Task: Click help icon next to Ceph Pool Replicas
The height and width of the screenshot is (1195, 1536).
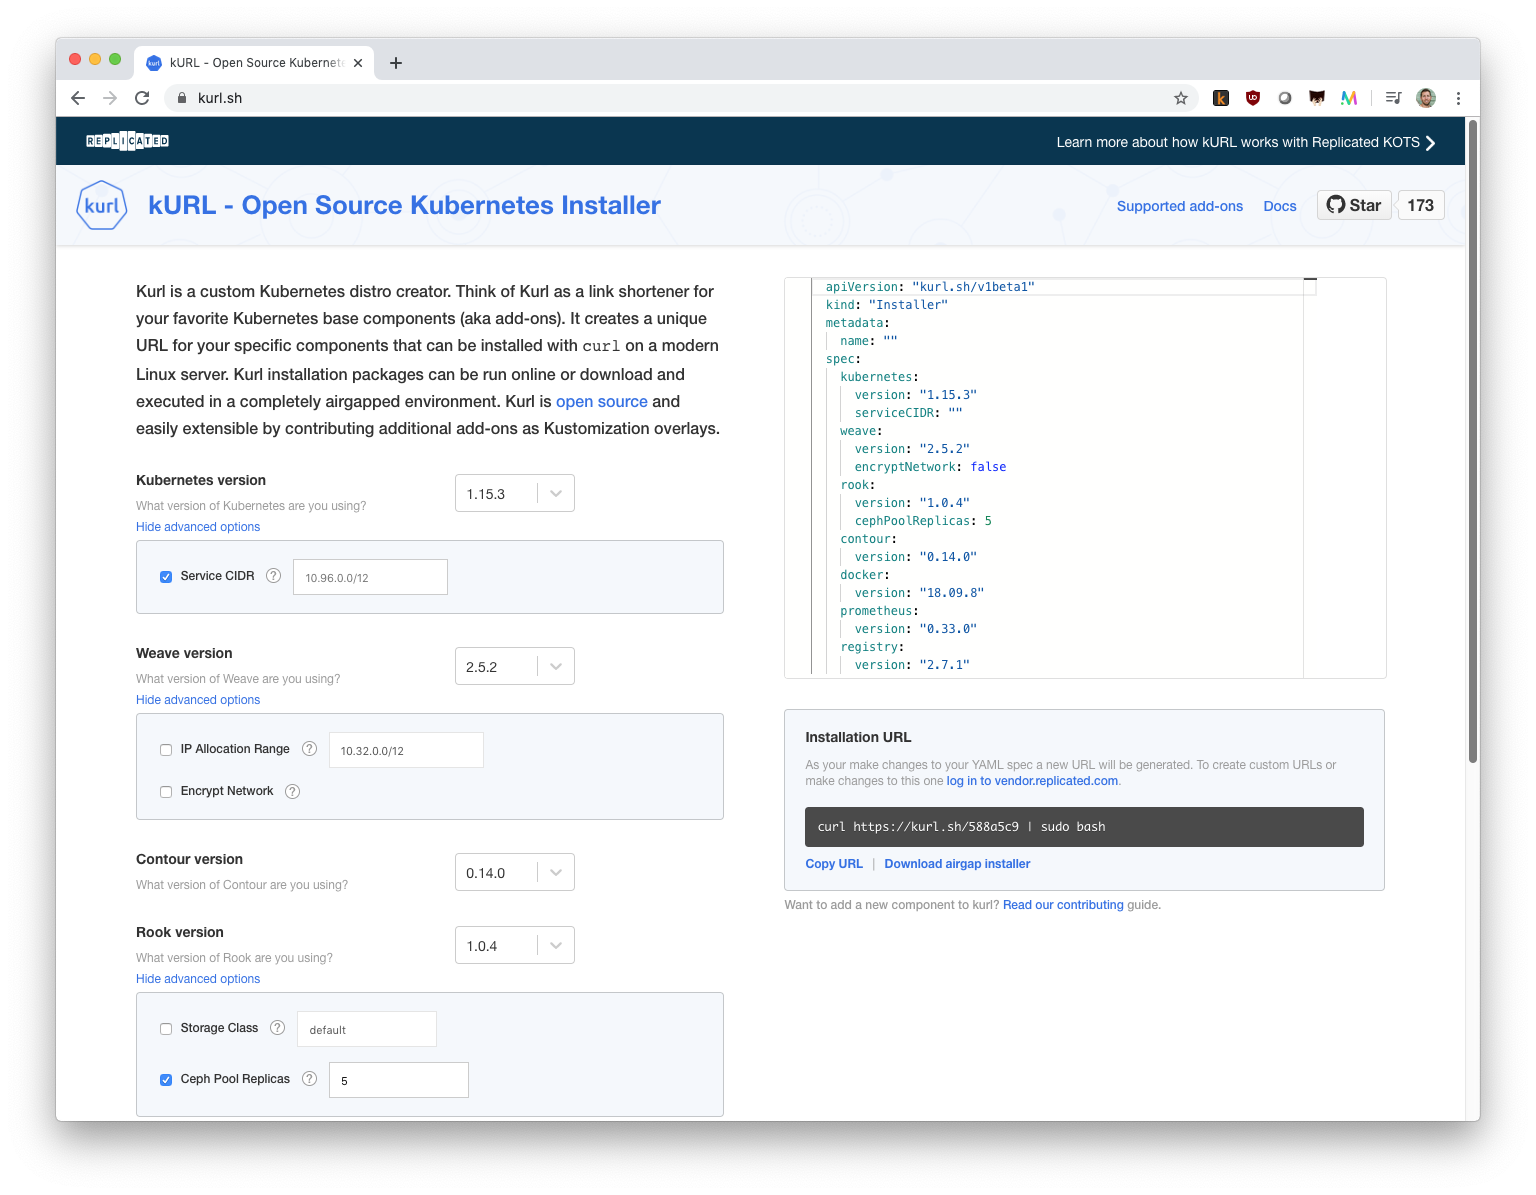Action: (309, 1079)
